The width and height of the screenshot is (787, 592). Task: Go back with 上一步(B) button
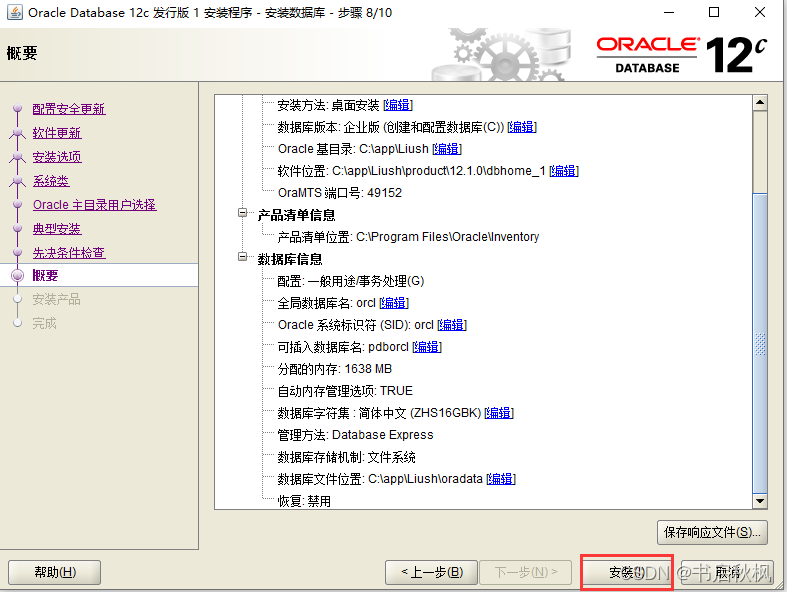tap(431, 572)
